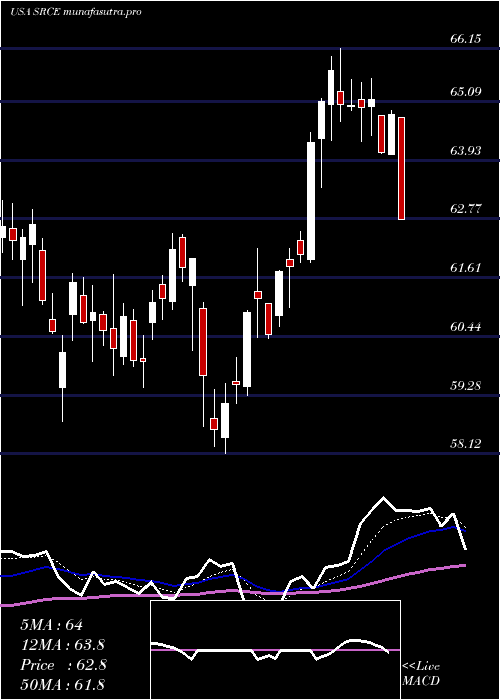500x700 pixels.
Task: Click the last large red candlestick
Action: tap(401, 168)
